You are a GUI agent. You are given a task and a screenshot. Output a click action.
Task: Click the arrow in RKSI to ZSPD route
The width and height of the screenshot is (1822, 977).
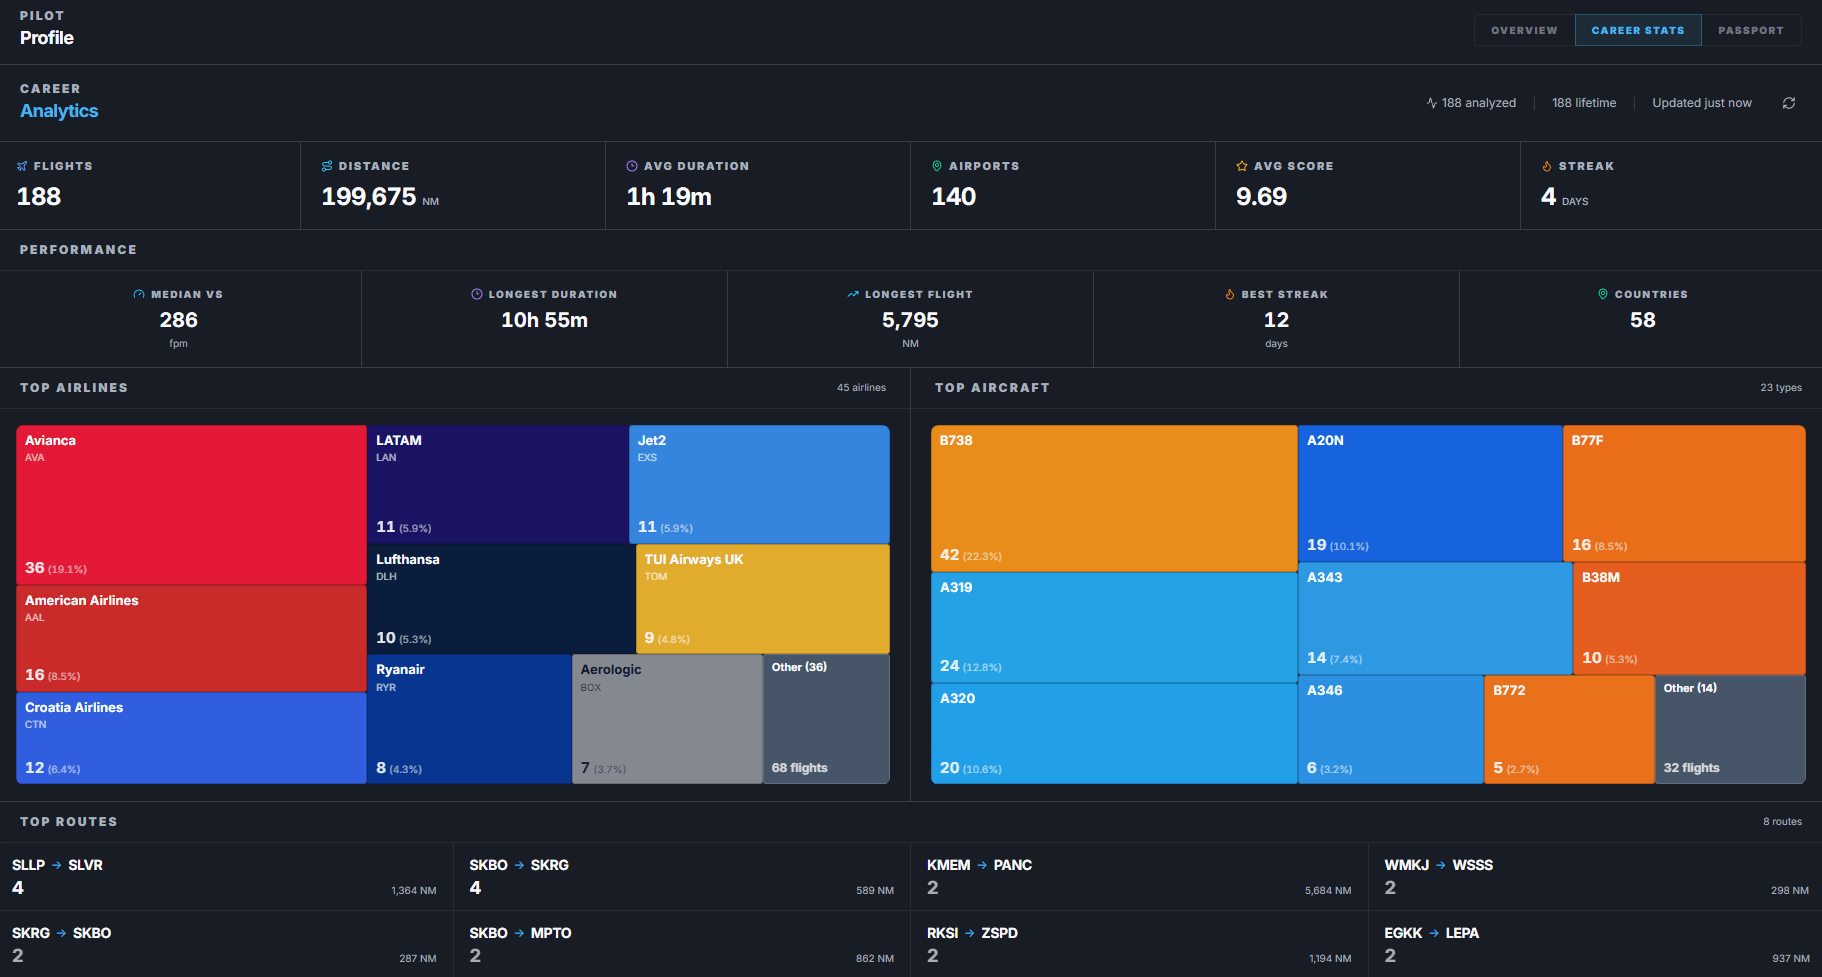[970, 933]
